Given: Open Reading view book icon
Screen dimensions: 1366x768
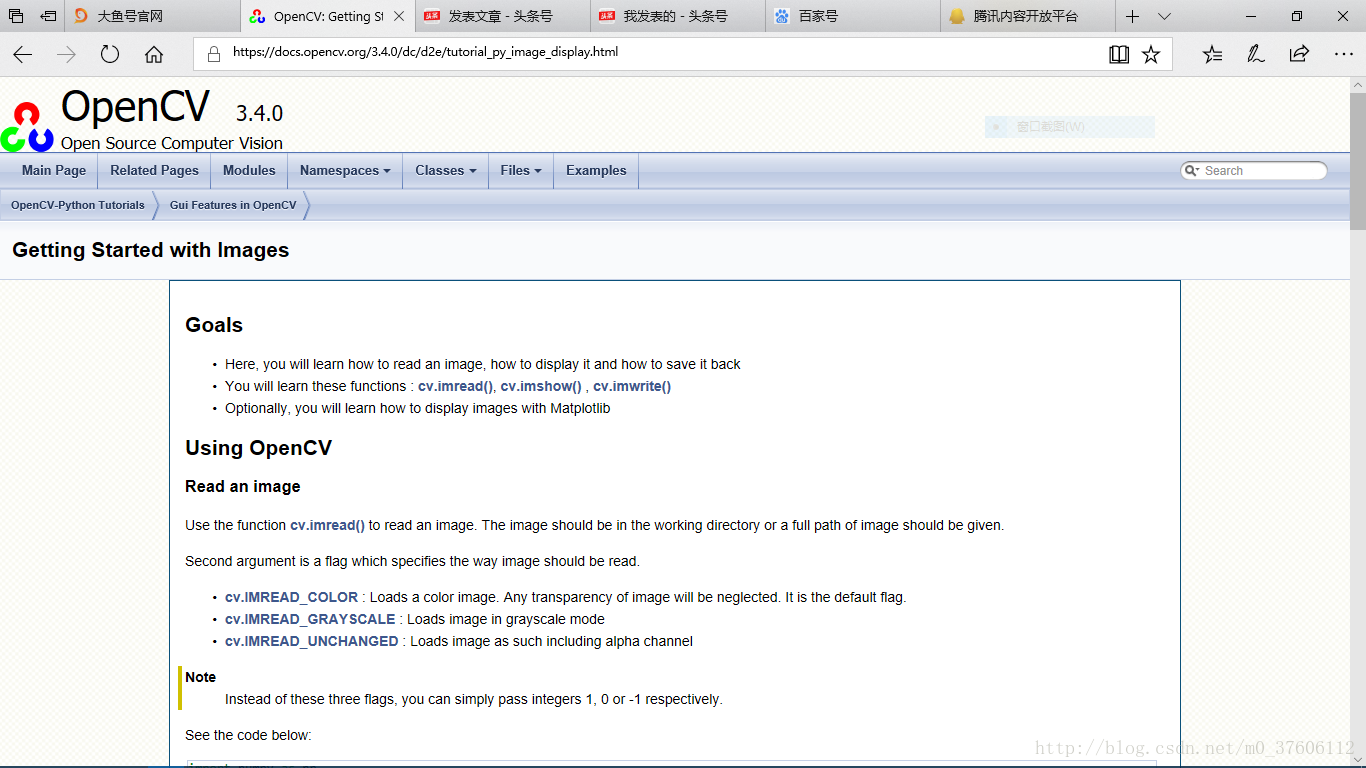Looking at the screenshot, I should (x=1119, y=54).
